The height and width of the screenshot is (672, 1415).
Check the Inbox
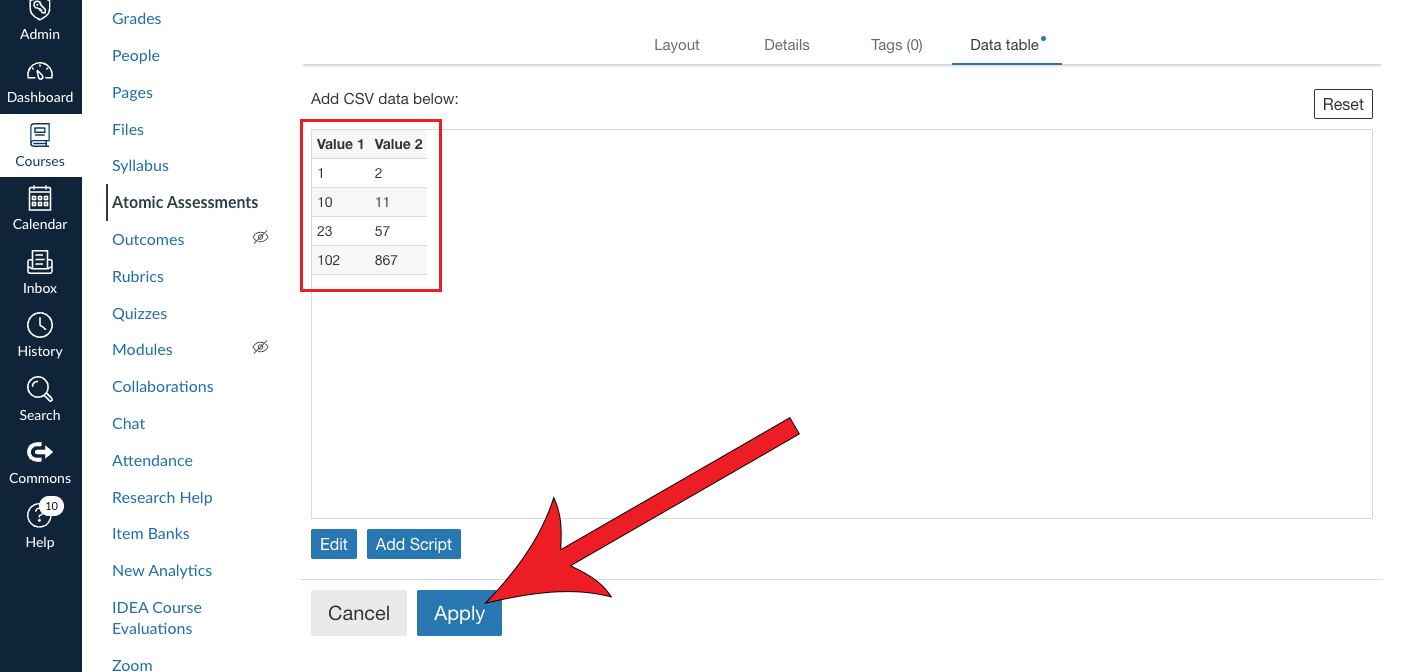(x=40, y=270)
